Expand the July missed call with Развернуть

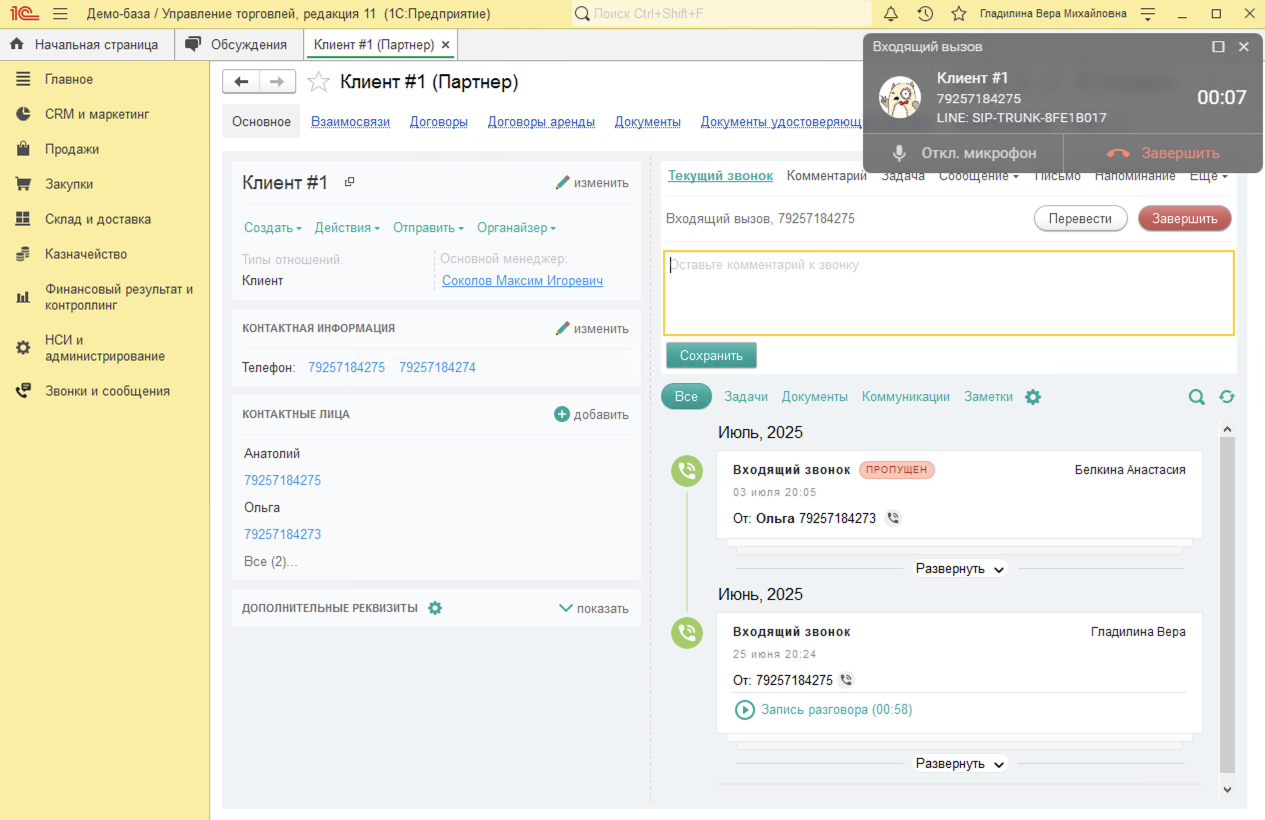tap(960, 569)
